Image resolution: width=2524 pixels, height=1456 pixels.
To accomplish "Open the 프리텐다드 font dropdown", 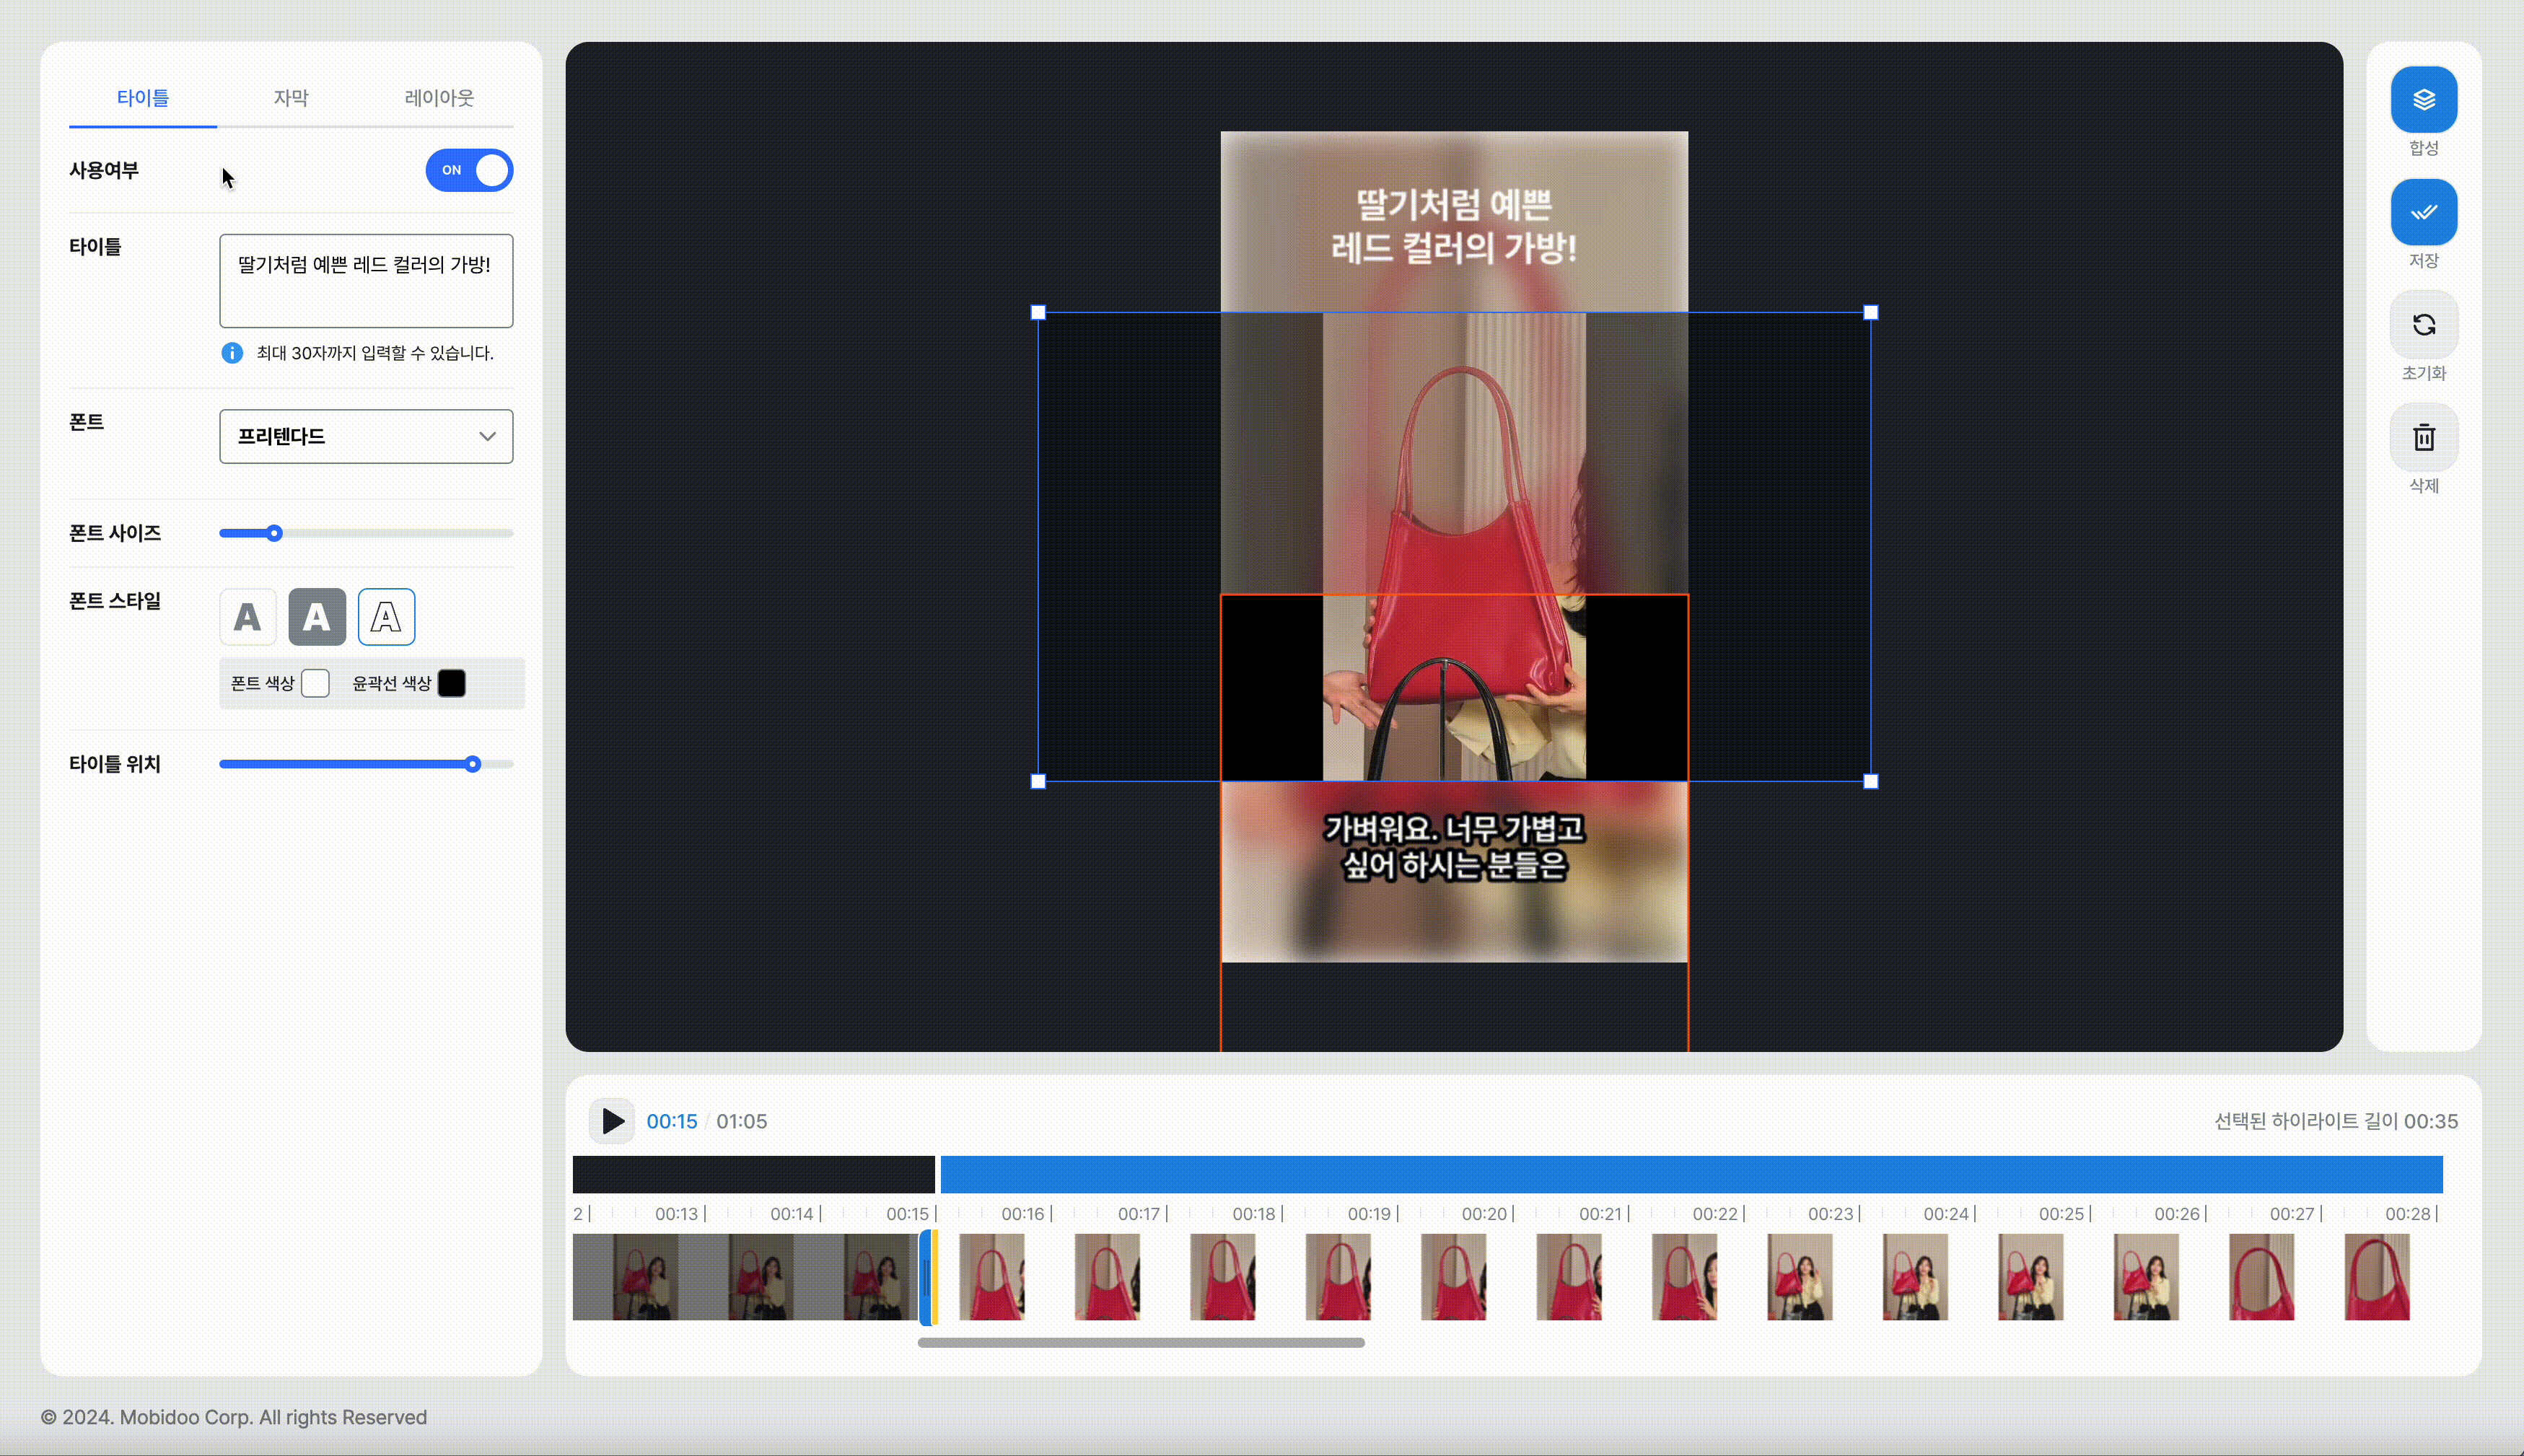I will click(x=366, y=436).
